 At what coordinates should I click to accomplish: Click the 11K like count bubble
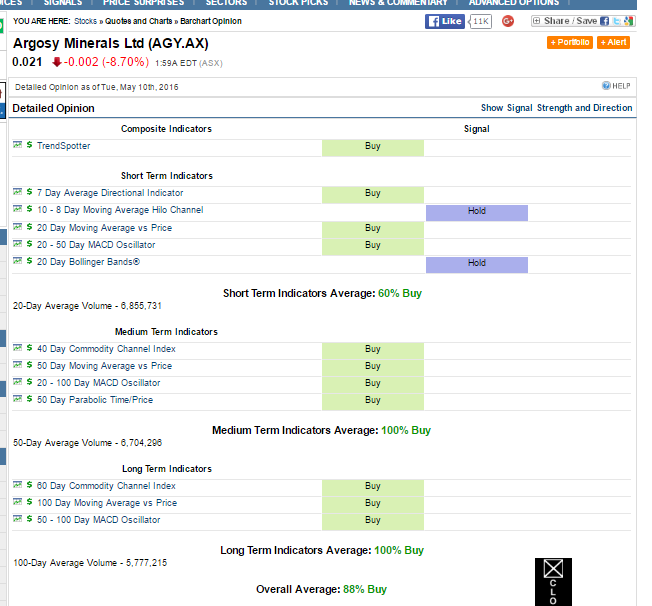480,21
